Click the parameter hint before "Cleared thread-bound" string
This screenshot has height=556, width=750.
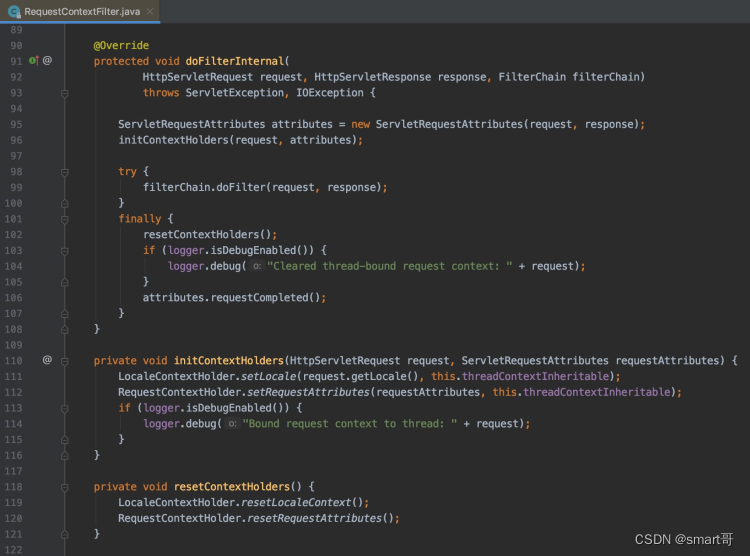(257, 266)
